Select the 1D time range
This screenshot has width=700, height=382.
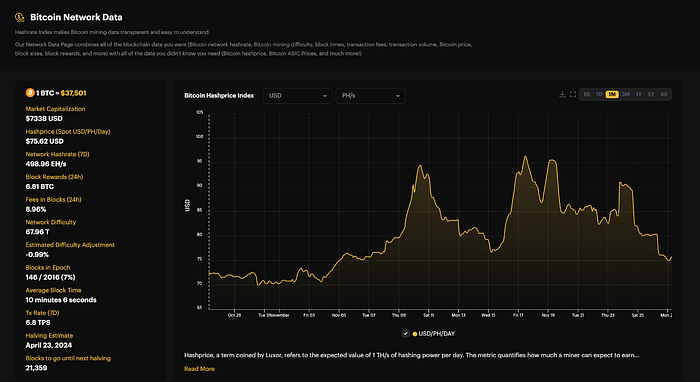point(587,94)
